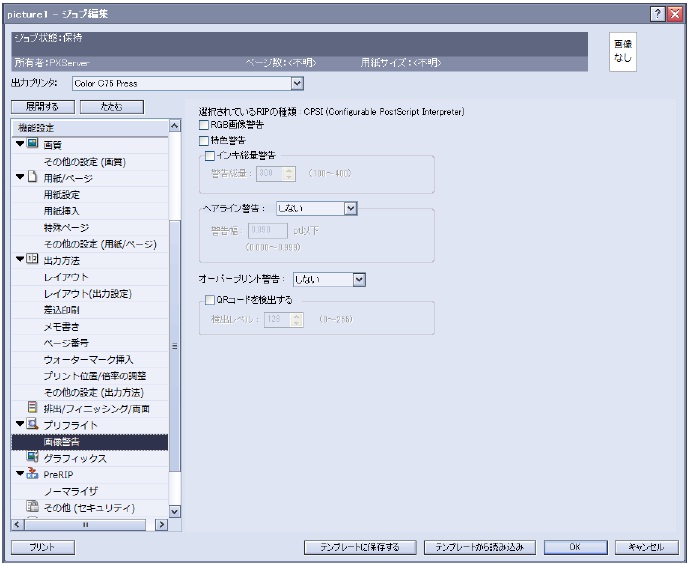Click the 排出/フィニッシング/両面 icon

(x=33, y=407)
